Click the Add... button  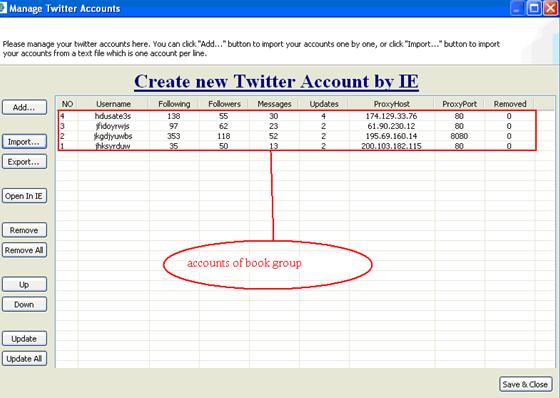pos(24,107)
